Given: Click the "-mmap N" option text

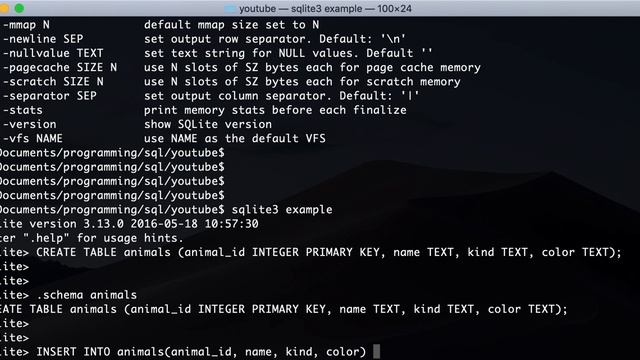Looking at the screenshot, I should coord(26,25).
